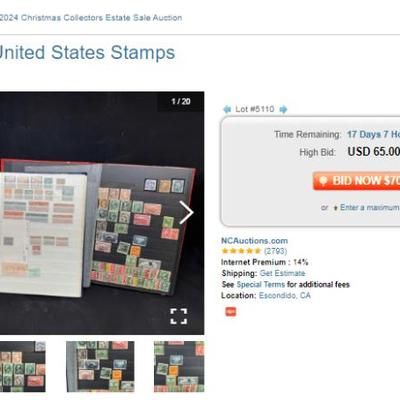Click the orange icon below Location

231,312
